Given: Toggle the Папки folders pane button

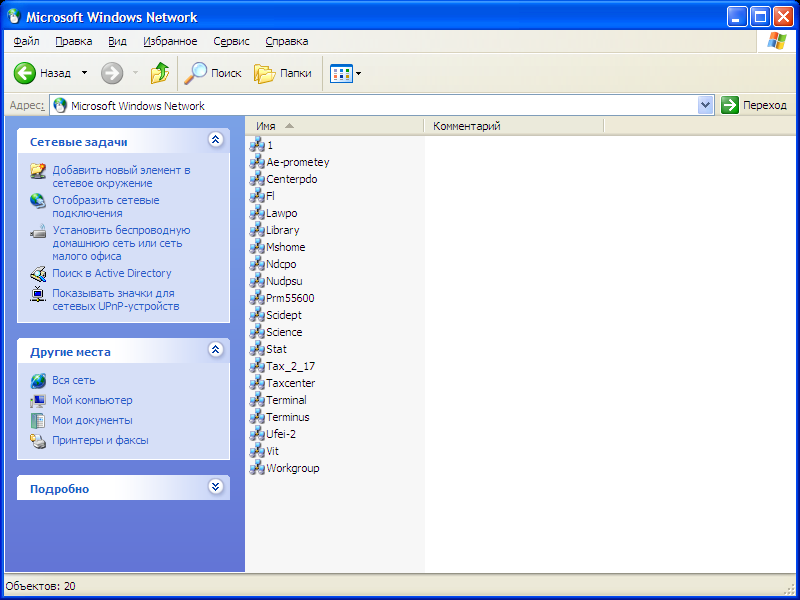Looking at the screenshot, I should [283, 73].
